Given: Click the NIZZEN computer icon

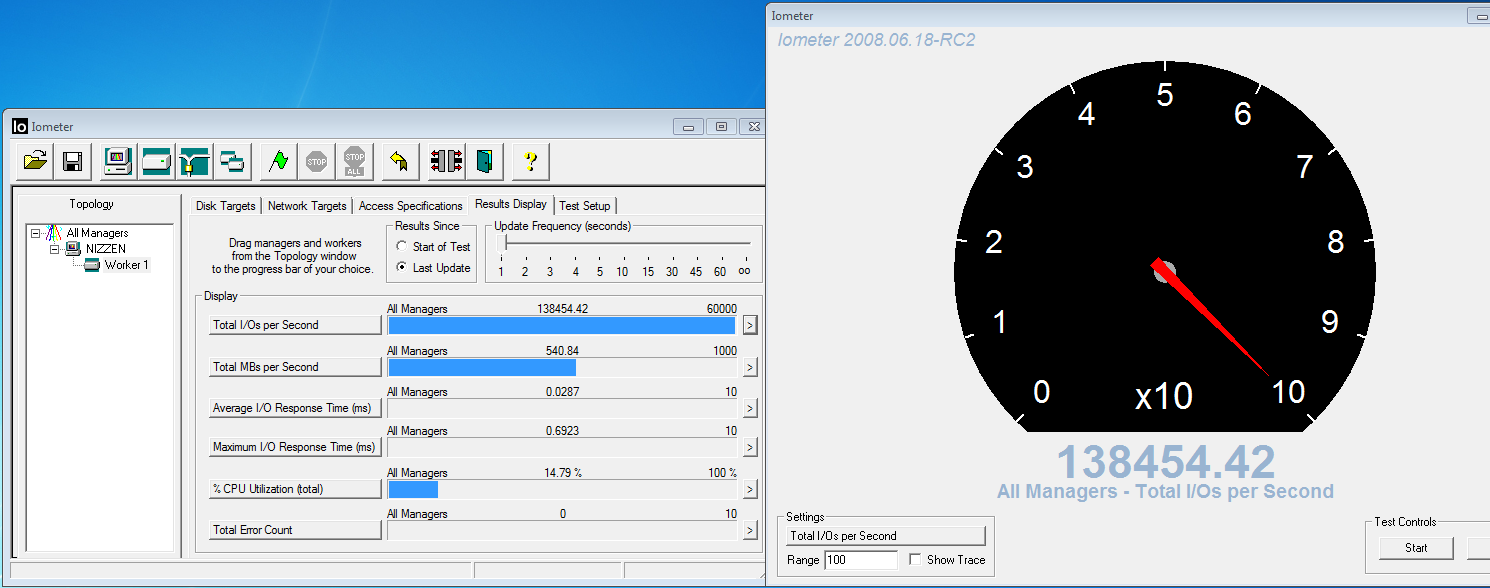Looking at the screenshot, I should click(x=73, y=249).
